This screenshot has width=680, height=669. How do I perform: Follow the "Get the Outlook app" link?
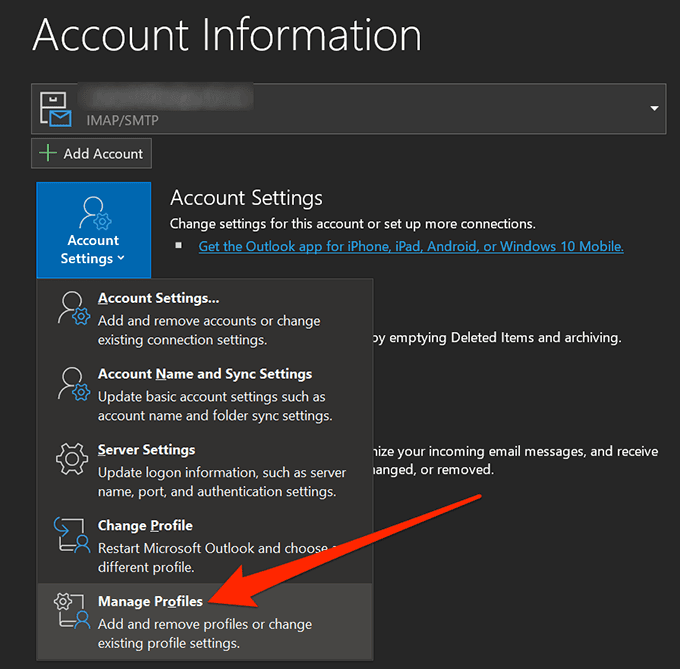411,246
